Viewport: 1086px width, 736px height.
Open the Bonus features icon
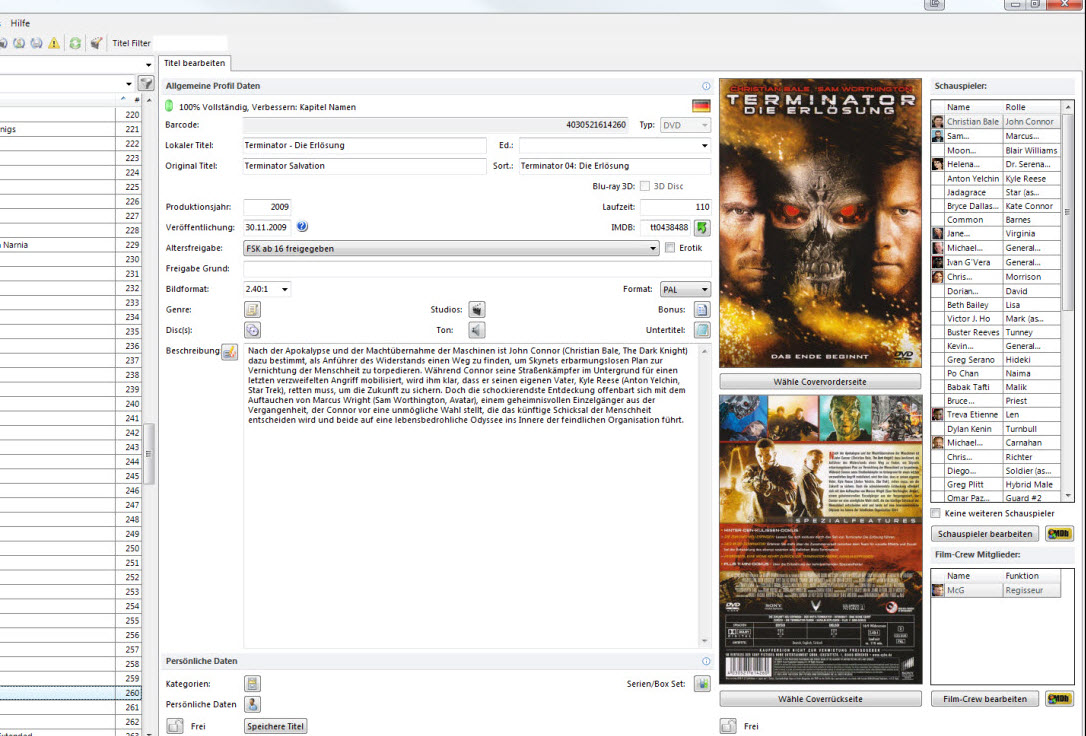pos(702,309)
